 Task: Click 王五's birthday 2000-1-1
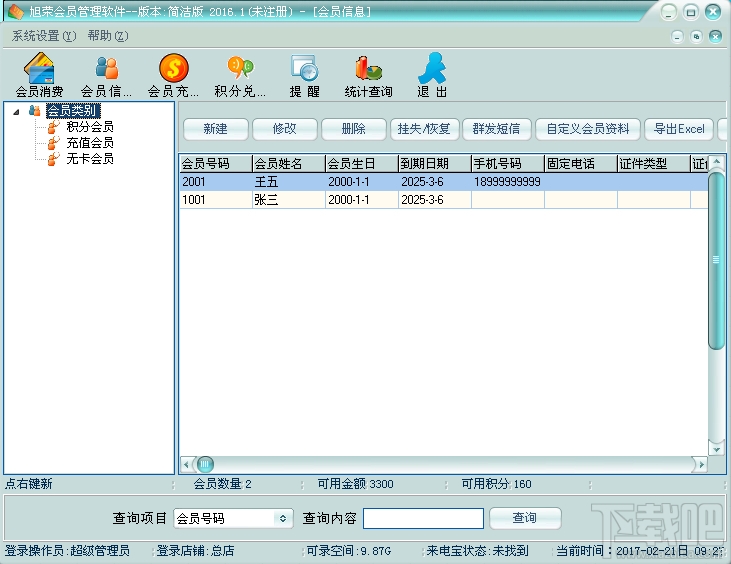click(362, 182)
